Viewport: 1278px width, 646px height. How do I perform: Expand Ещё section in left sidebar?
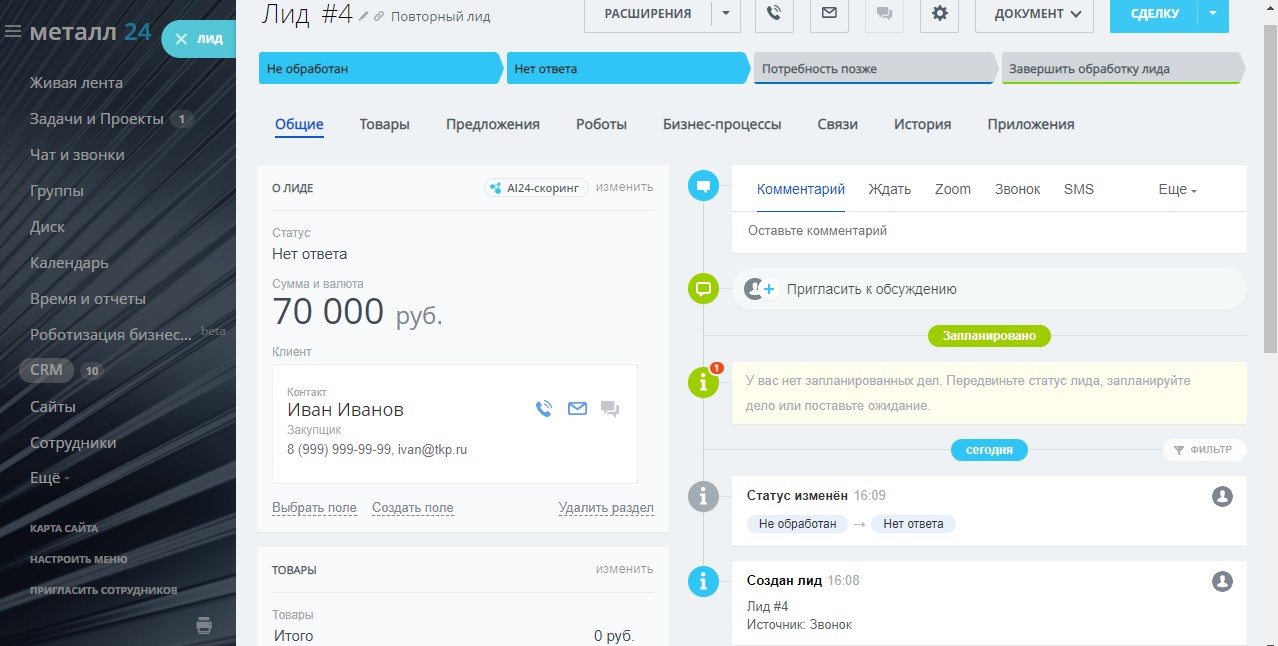tap(50, 478)
